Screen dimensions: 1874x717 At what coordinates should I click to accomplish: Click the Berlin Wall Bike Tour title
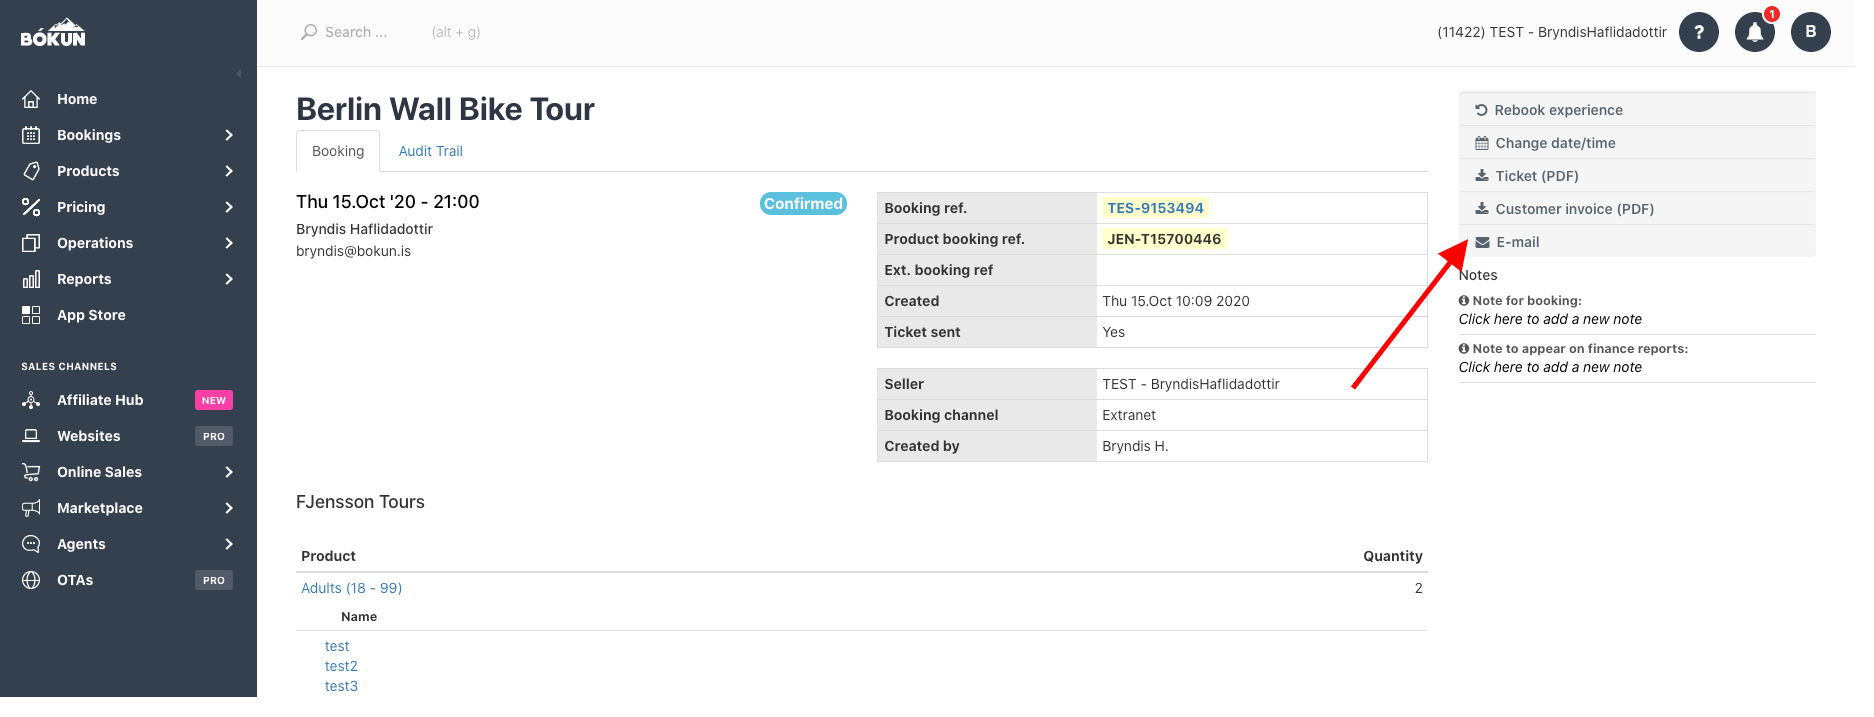(x=445, y=109)
